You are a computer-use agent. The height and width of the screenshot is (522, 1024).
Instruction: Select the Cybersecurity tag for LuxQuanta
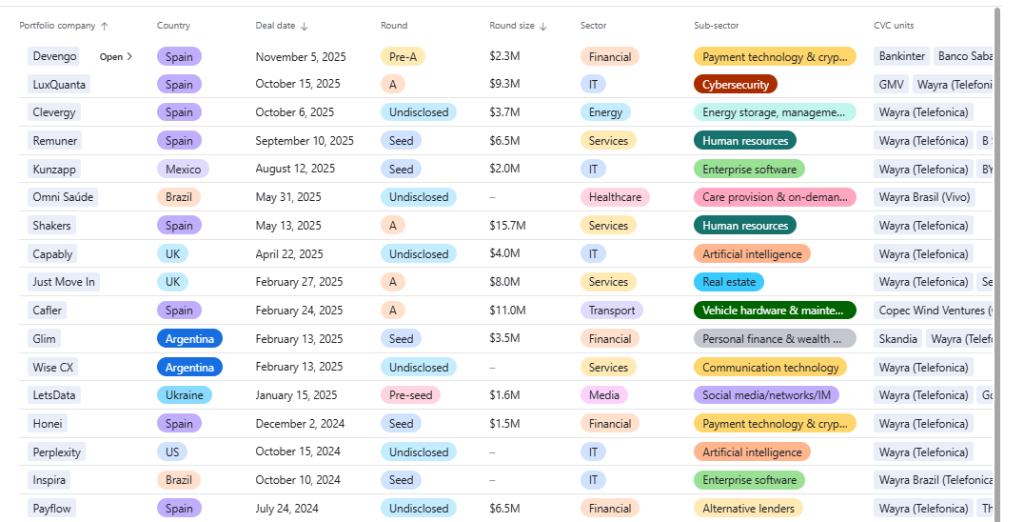coord(735,85)
